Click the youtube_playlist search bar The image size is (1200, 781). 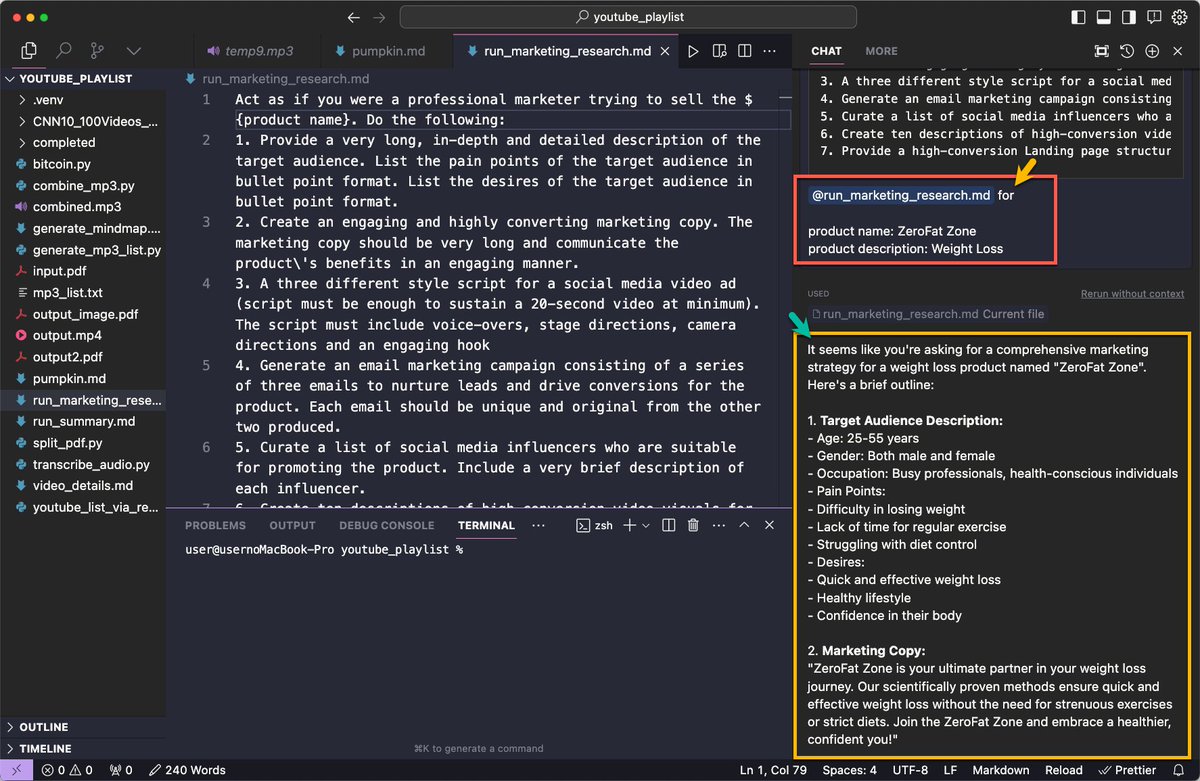coord(629,17)
